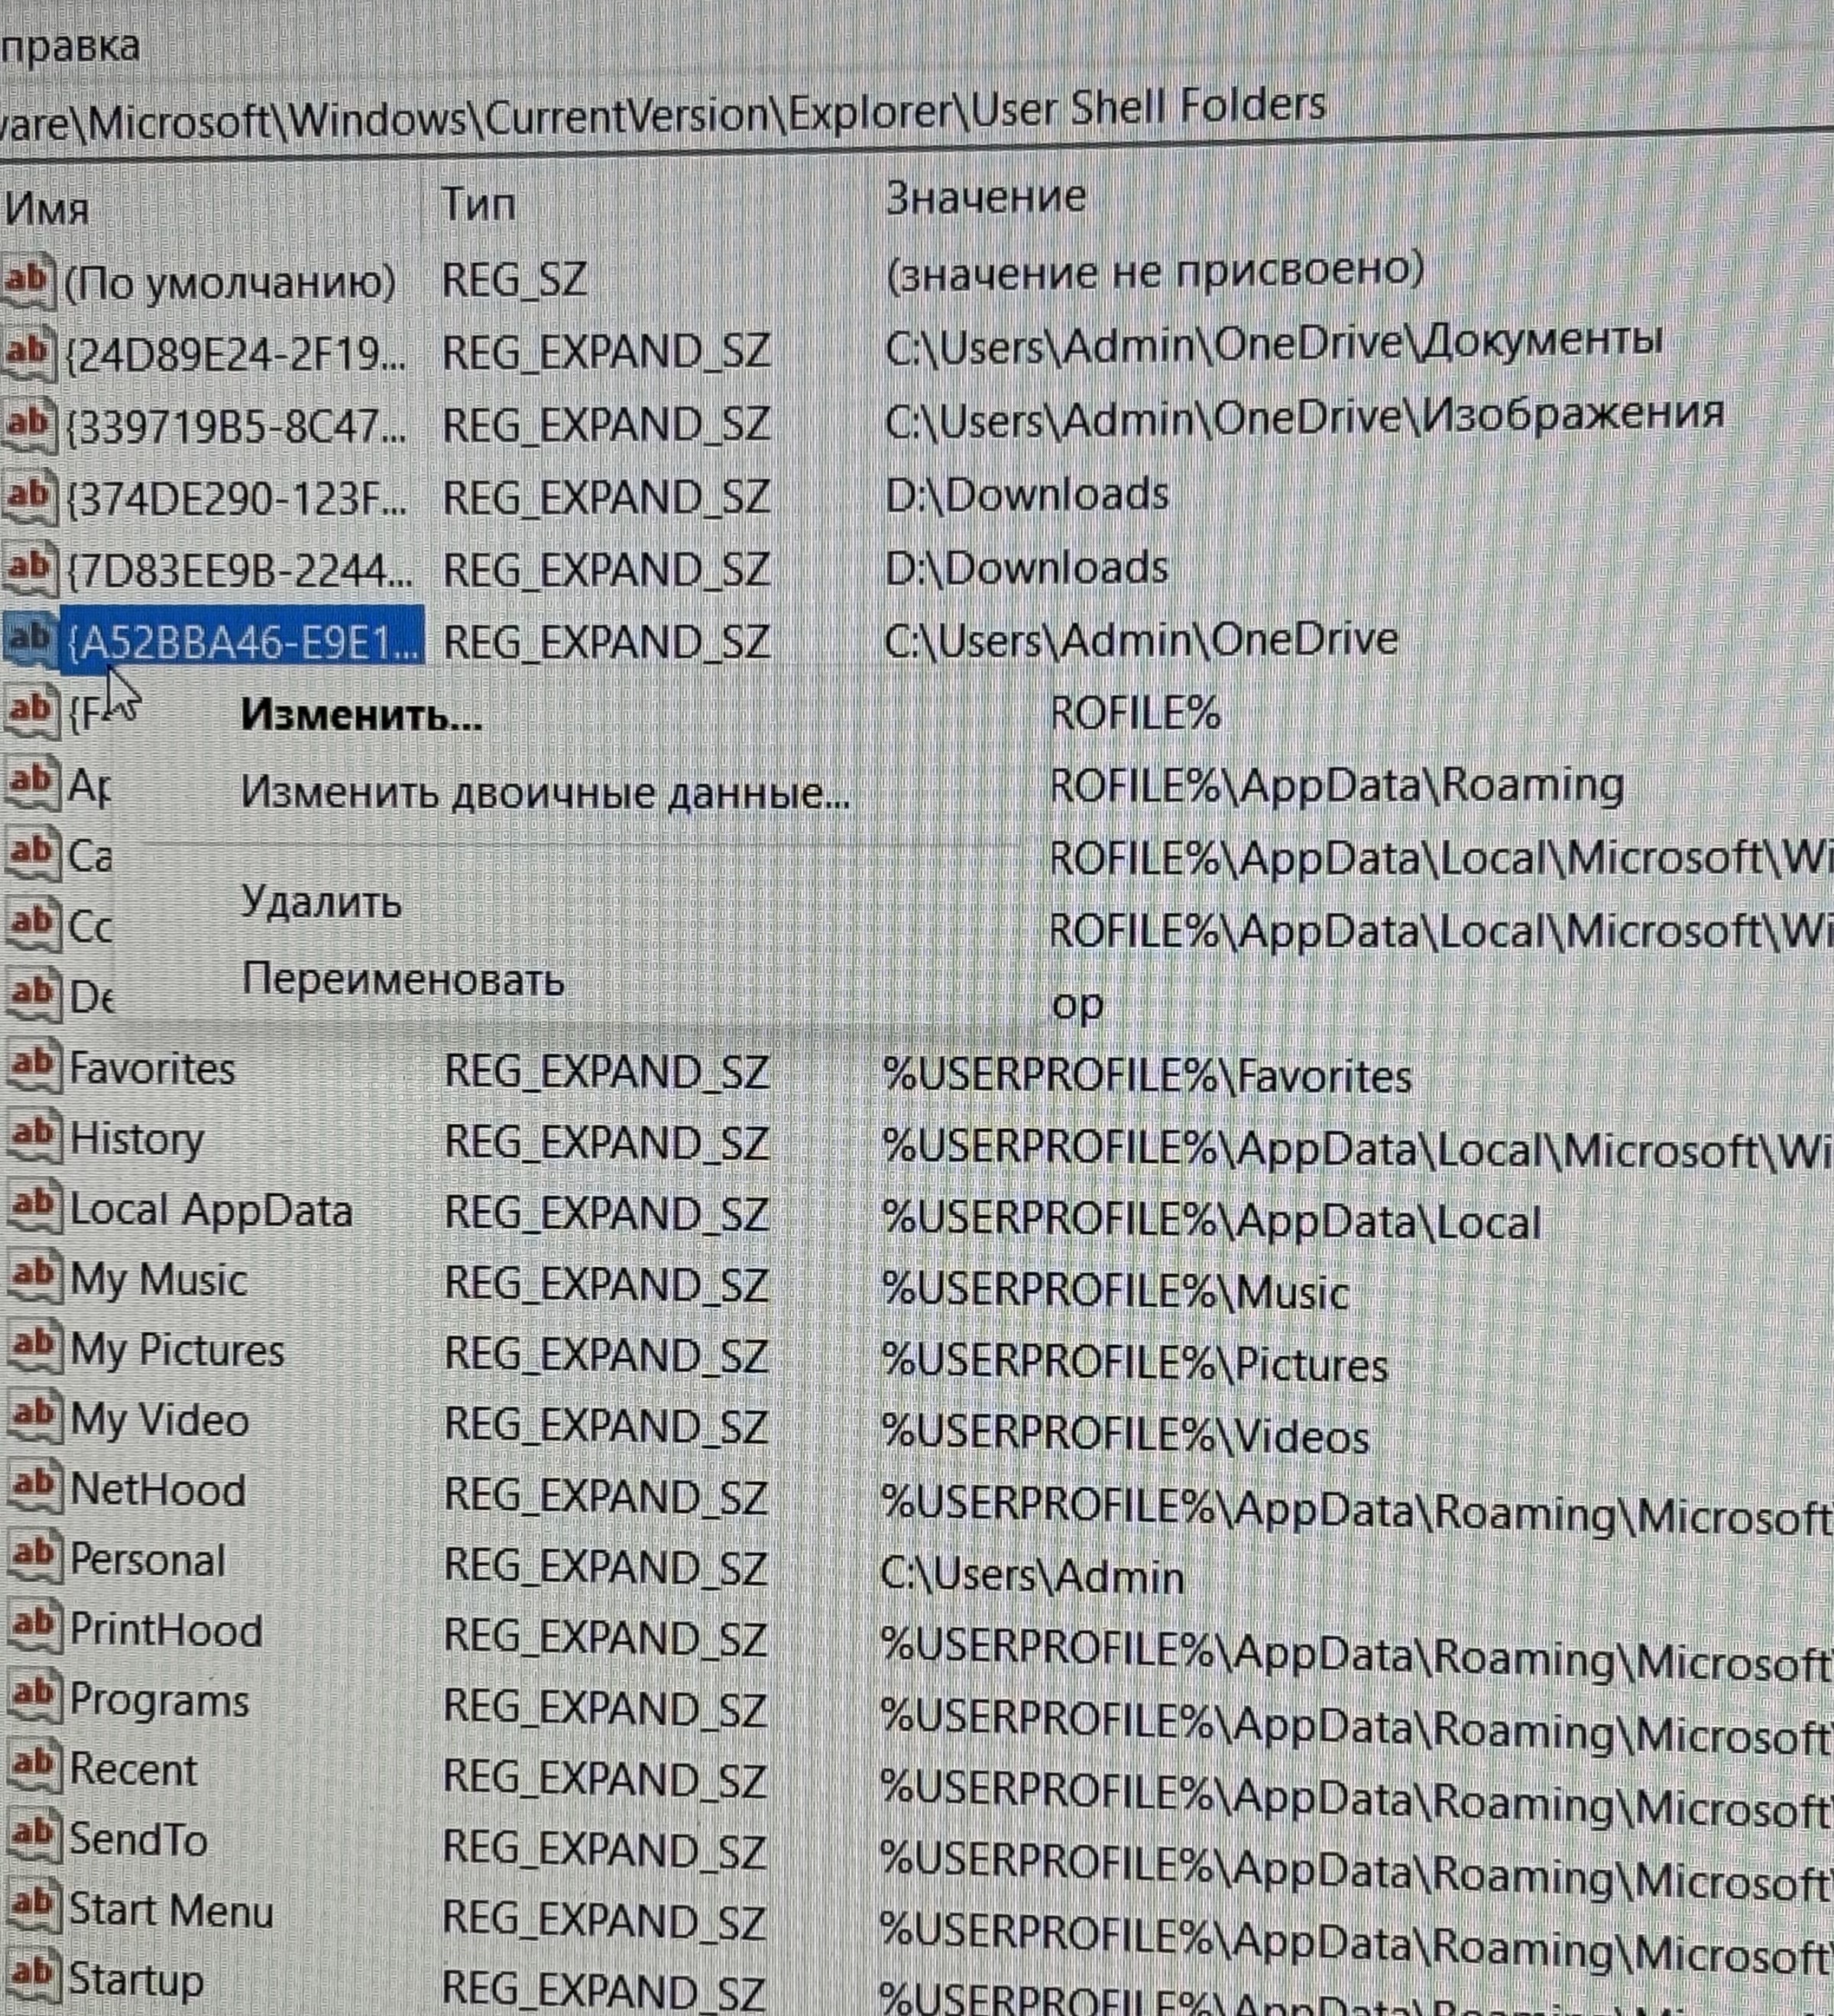This screenshot has width=1834, height=2016.
Task: Select Удалить from the context menu
Action: [321, 903]
